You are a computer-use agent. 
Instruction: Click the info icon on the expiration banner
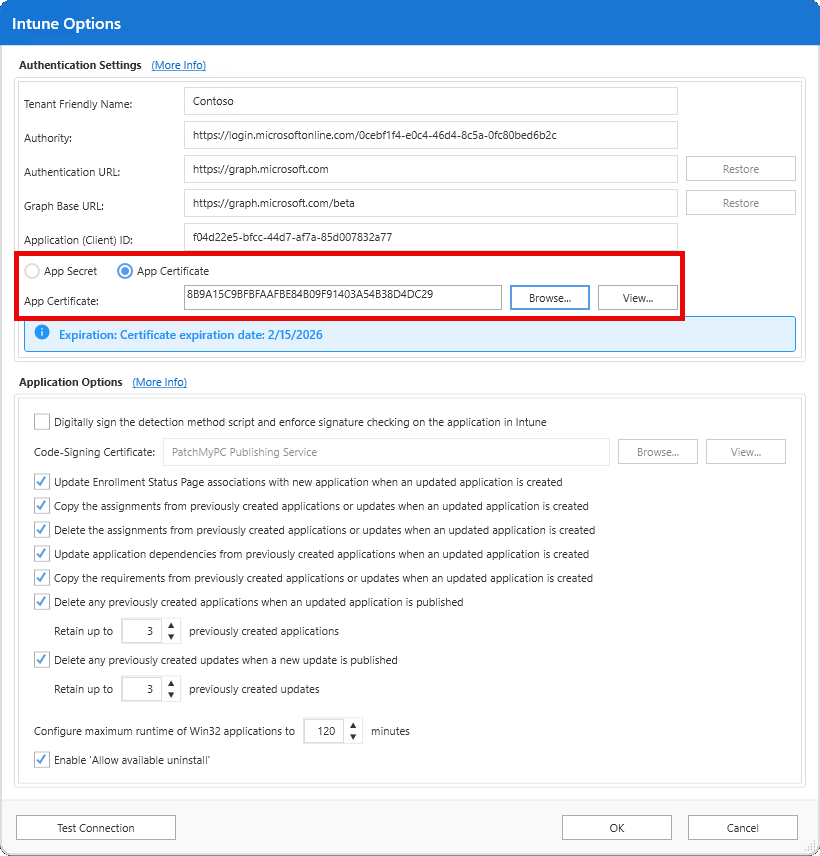pos(41,334)
